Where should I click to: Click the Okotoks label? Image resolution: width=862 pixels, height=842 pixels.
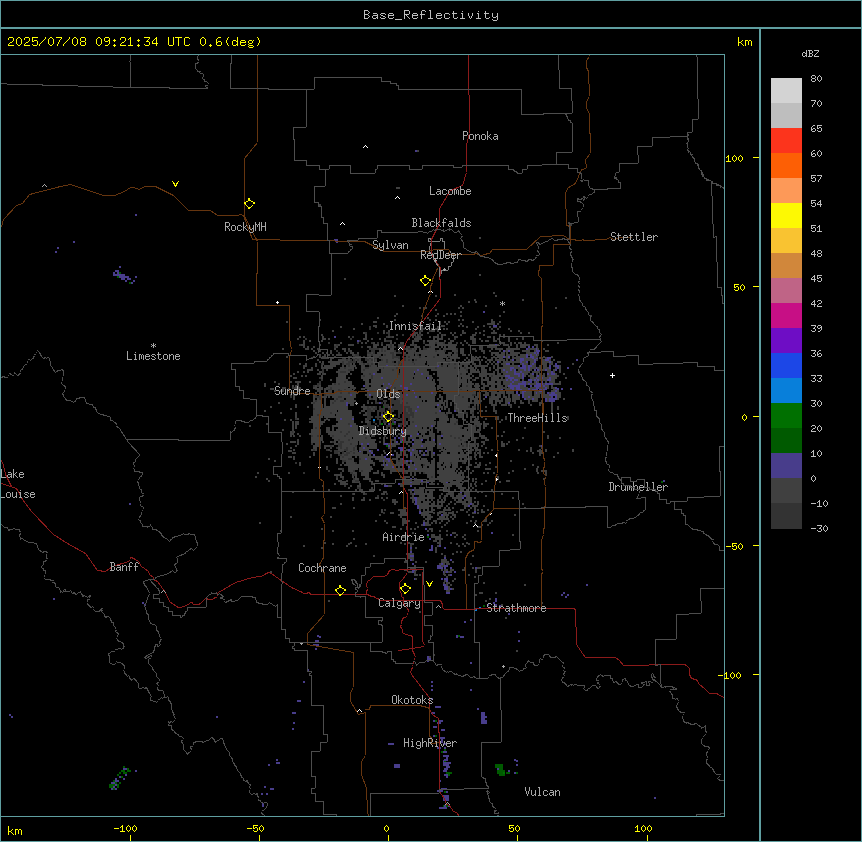pos(412,700)
